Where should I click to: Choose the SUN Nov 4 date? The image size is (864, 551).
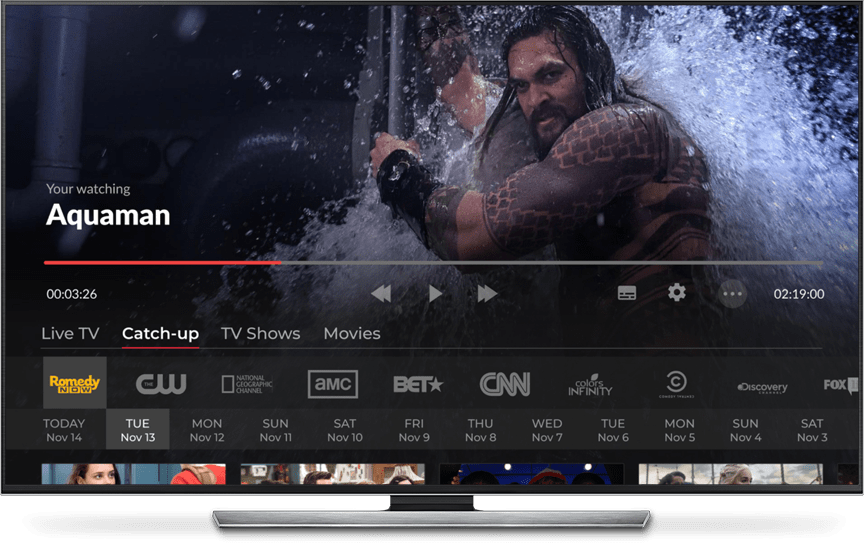746,430
